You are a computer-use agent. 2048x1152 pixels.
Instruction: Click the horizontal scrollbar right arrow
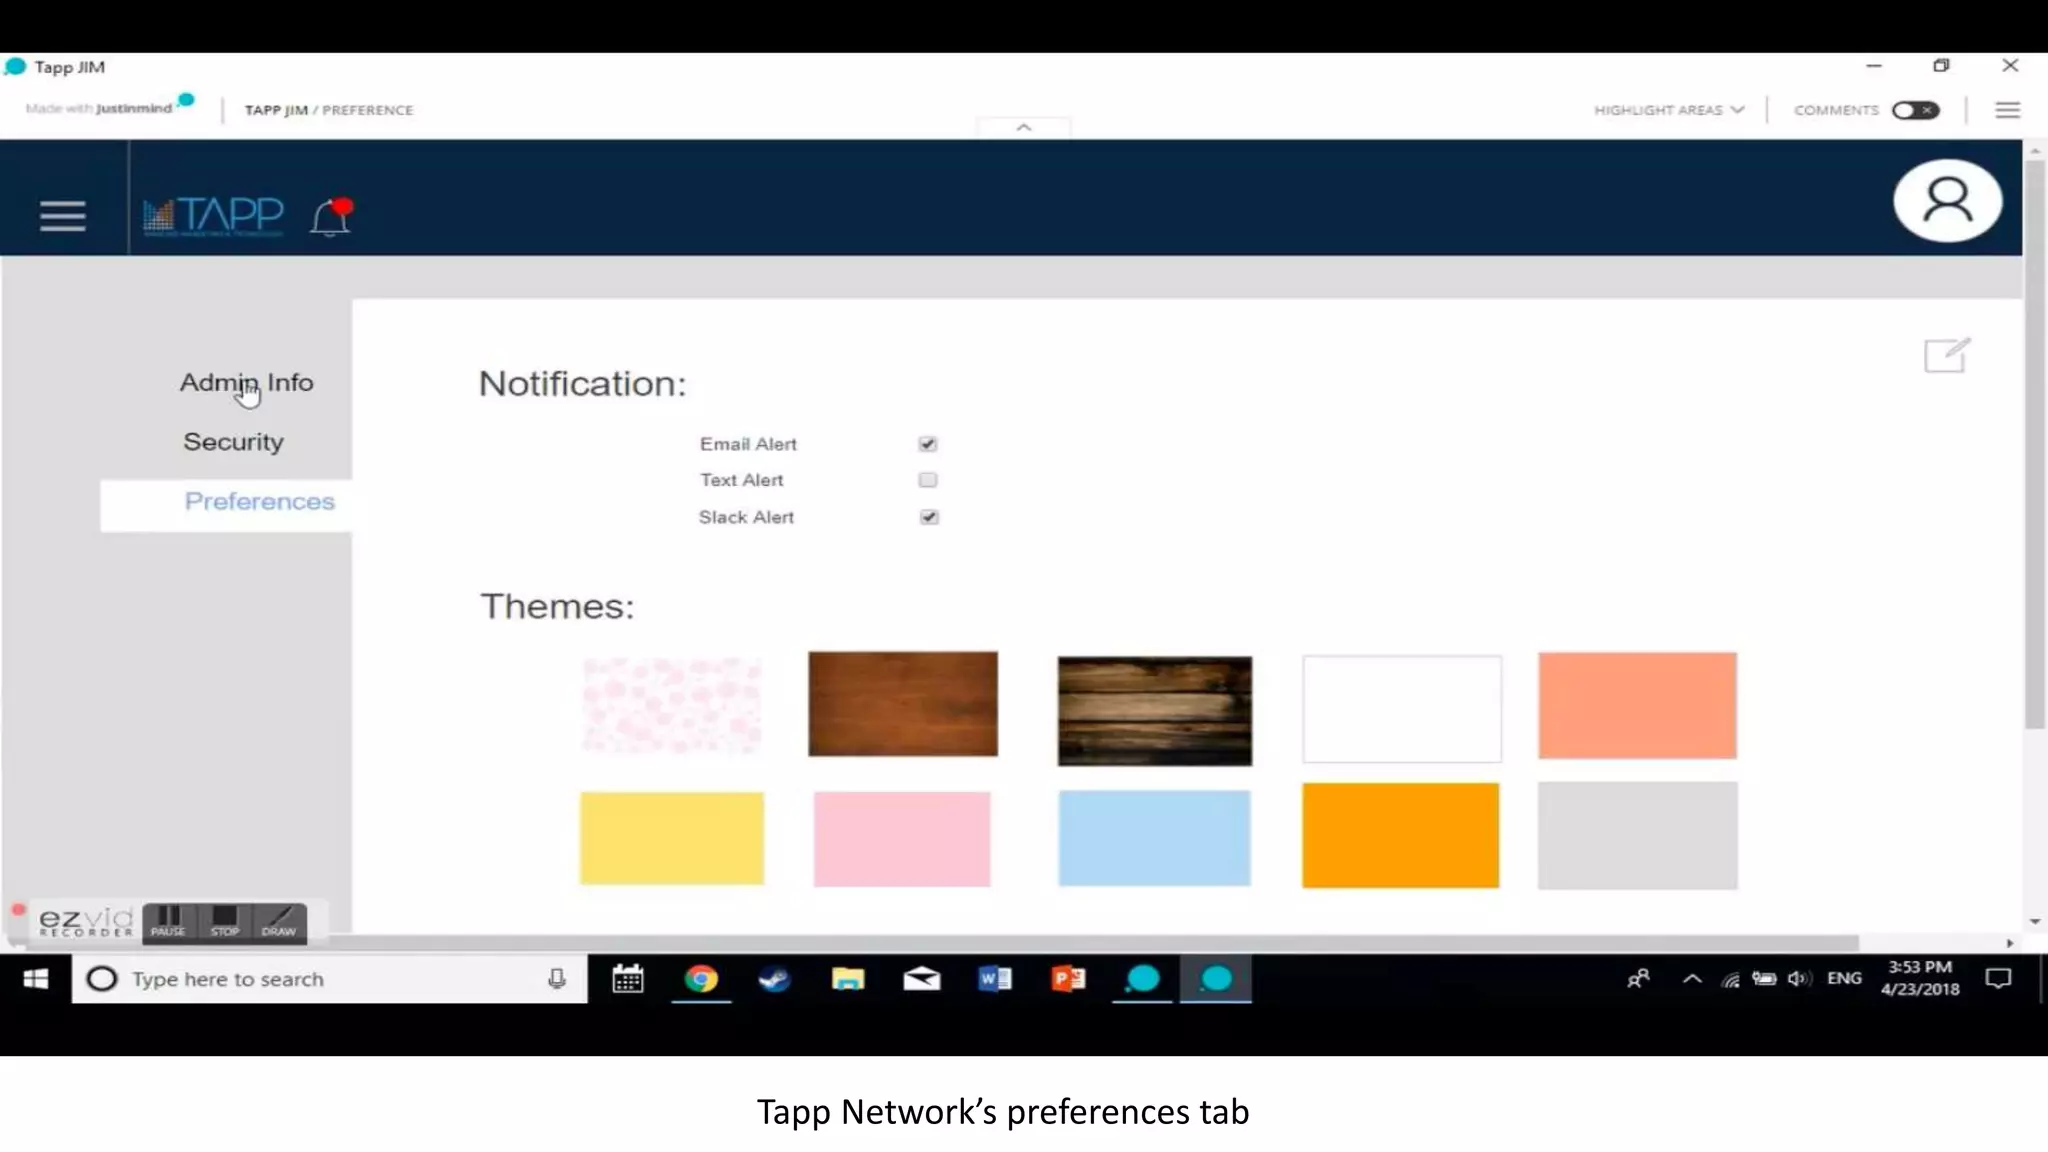click(2010, 943)
